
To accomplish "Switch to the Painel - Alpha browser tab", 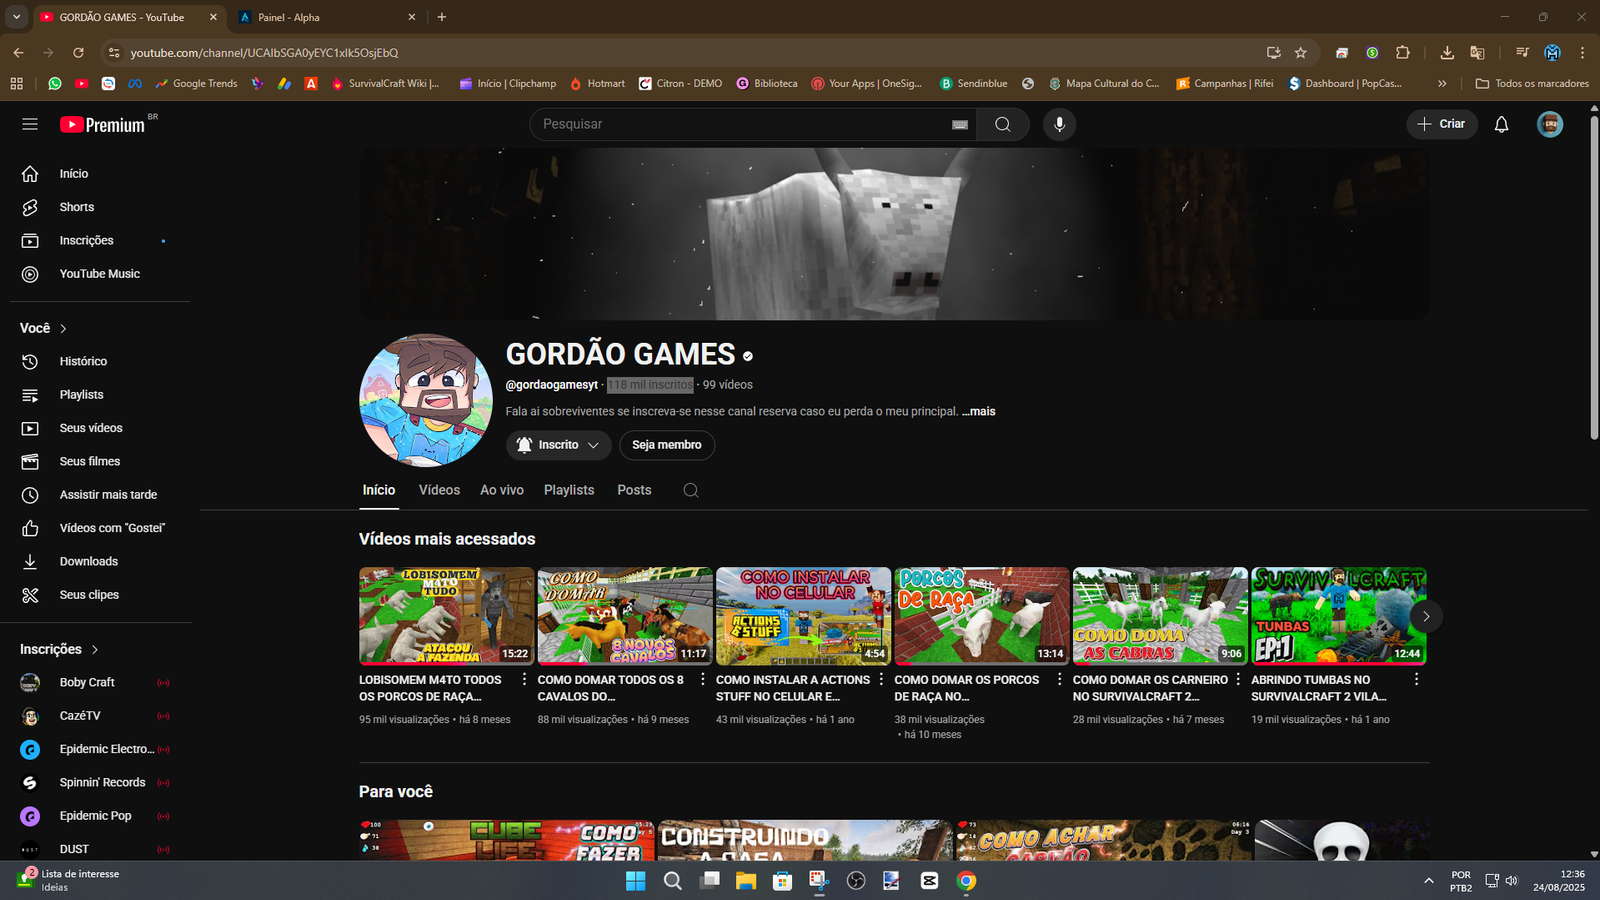I will pos(326,17).
